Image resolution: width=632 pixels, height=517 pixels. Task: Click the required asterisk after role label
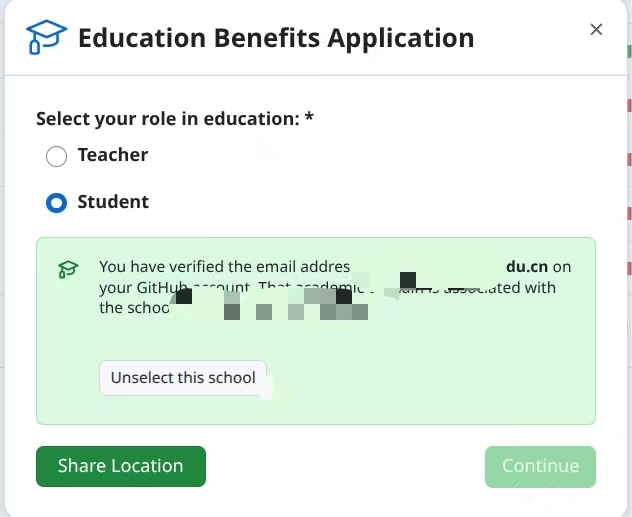click(309, 118)
